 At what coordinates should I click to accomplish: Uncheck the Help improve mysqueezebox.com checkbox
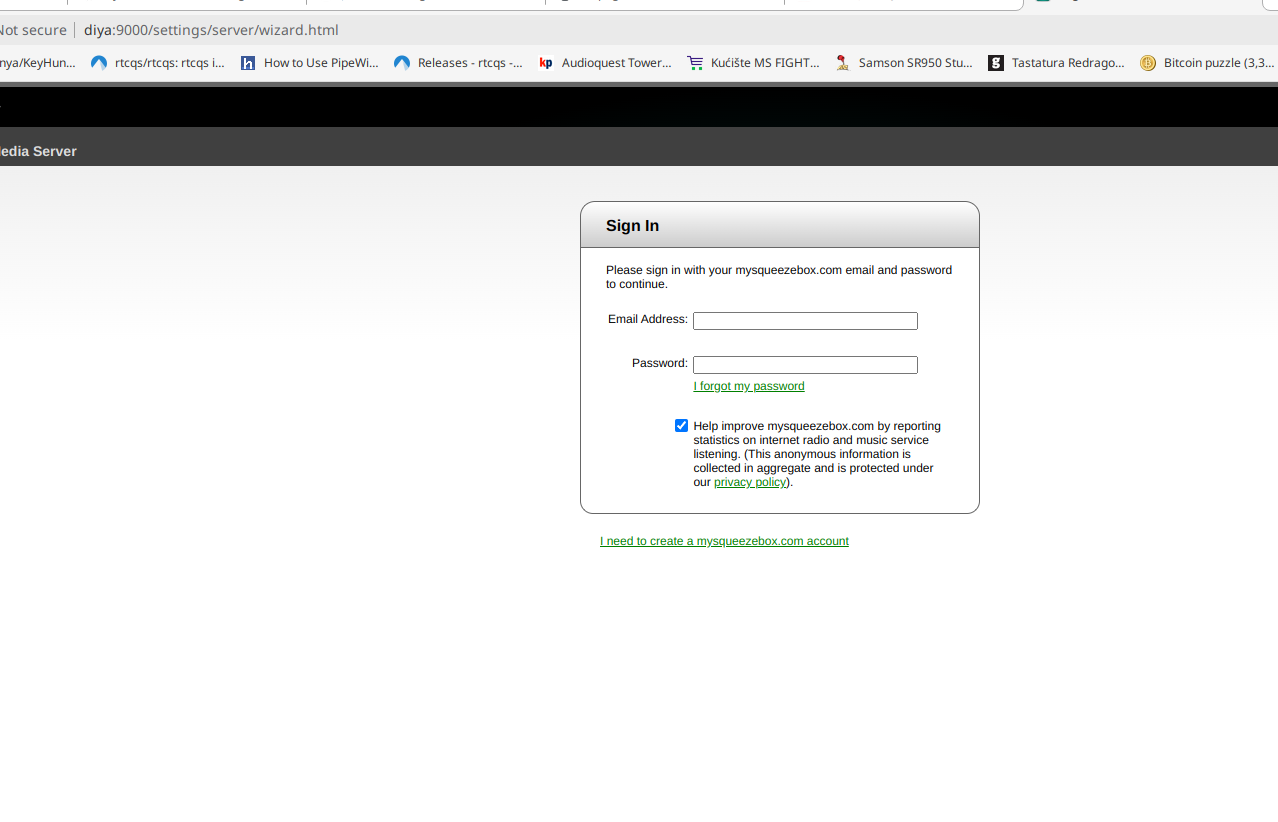click(x=682, y=426)
